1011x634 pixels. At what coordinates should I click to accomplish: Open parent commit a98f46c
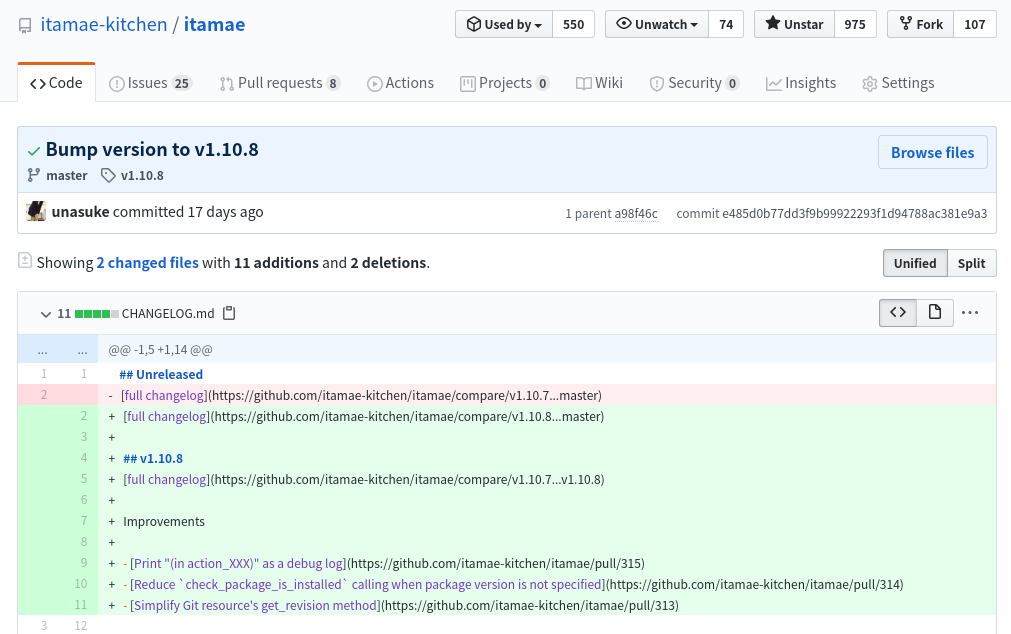pyautogui.click(x=636, y=213)
